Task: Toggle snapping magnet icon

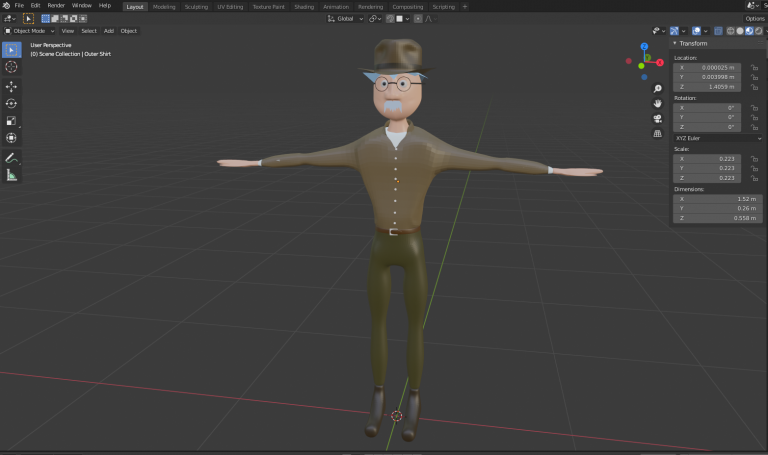Action: tap(390, 19)
